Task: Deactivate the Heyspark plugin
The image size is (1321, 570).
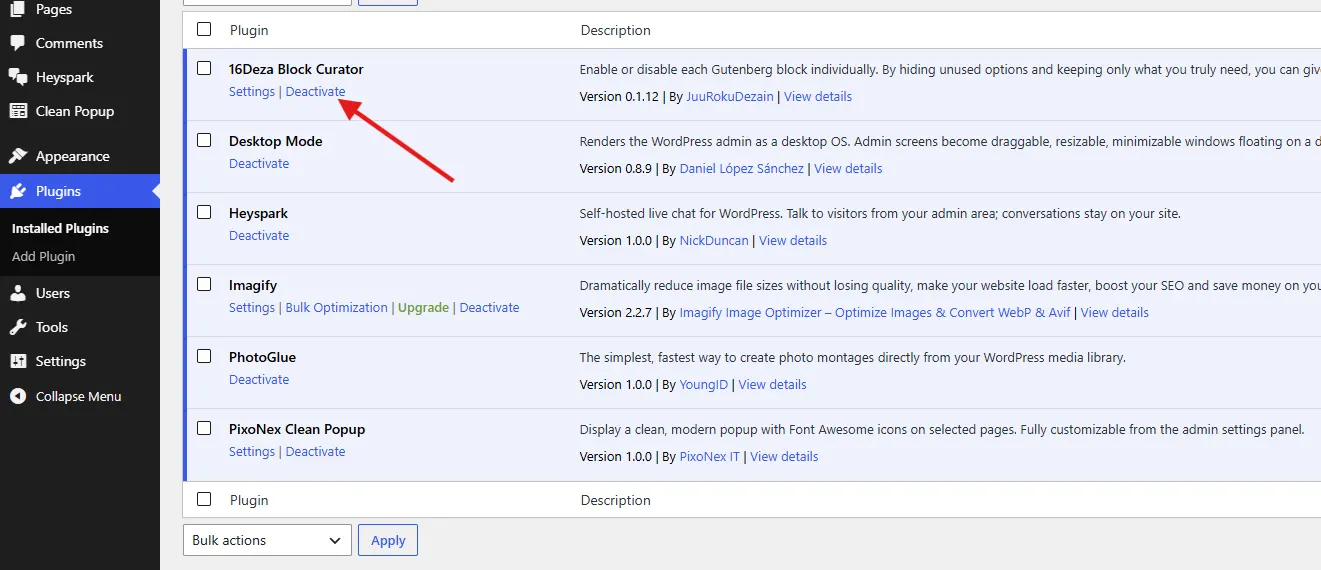Action: click(259, 235)
